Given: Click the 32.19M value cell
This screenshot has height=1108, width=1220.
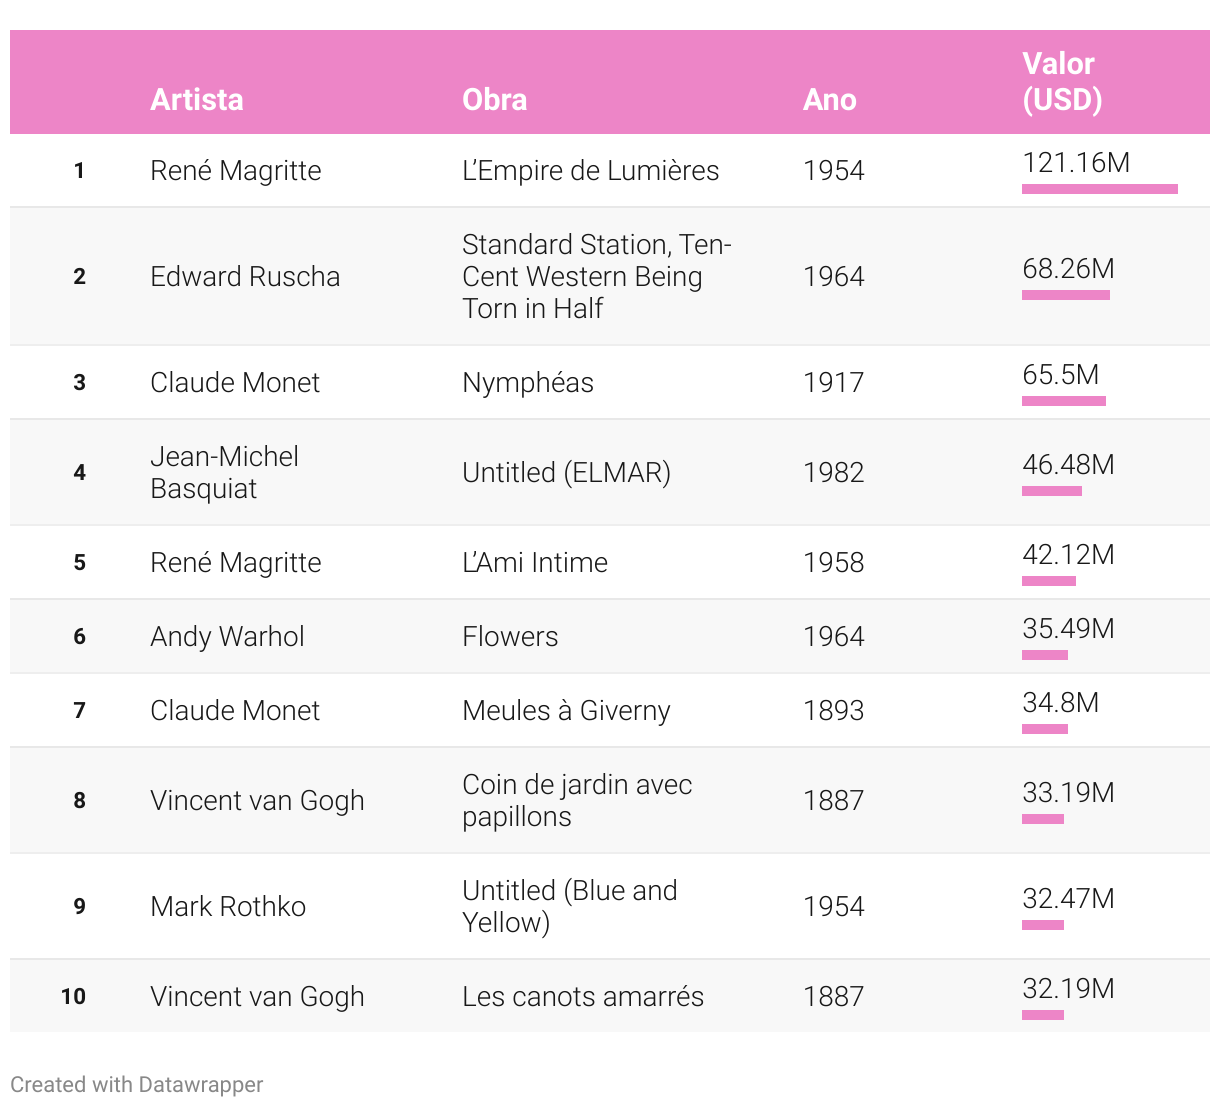Looking at the screenshot, I should tap(1068, 989).
